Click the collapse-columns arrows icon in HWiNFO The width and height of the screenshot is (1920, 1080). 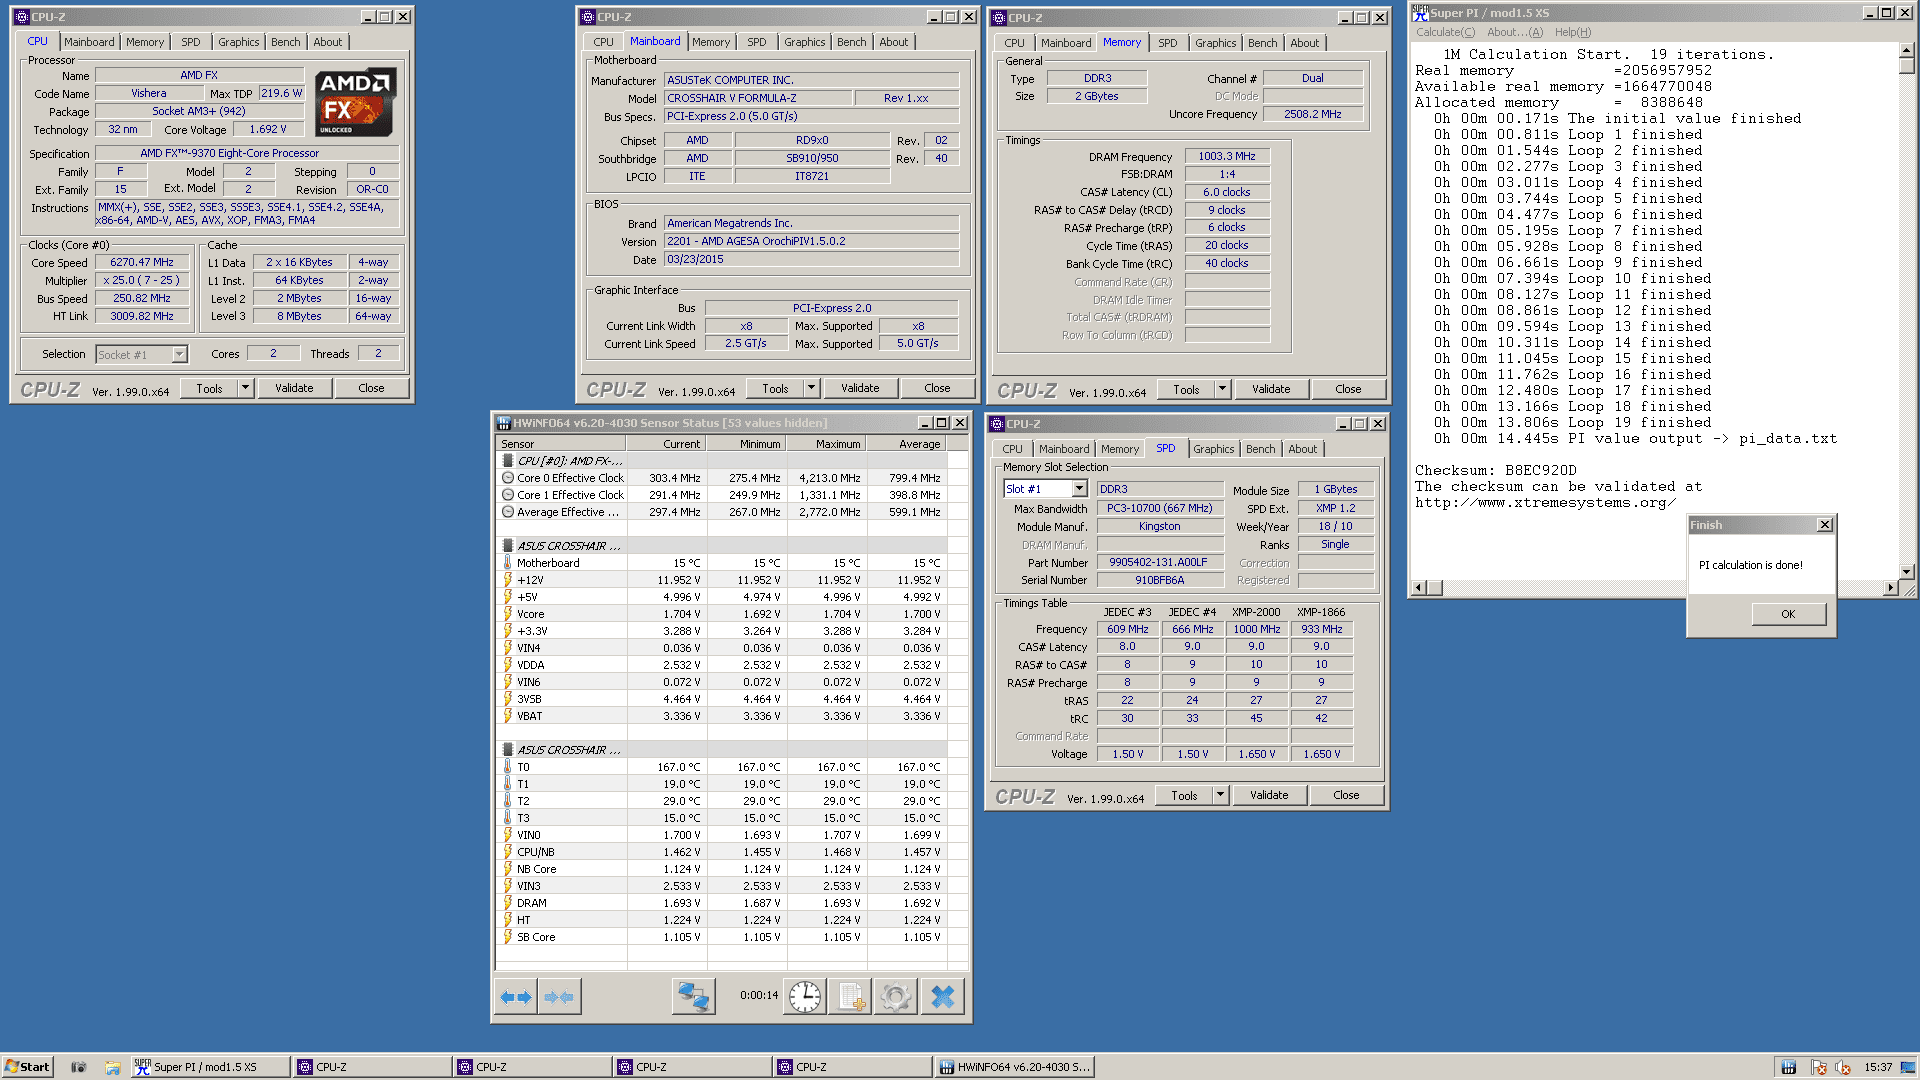[559, 997]
